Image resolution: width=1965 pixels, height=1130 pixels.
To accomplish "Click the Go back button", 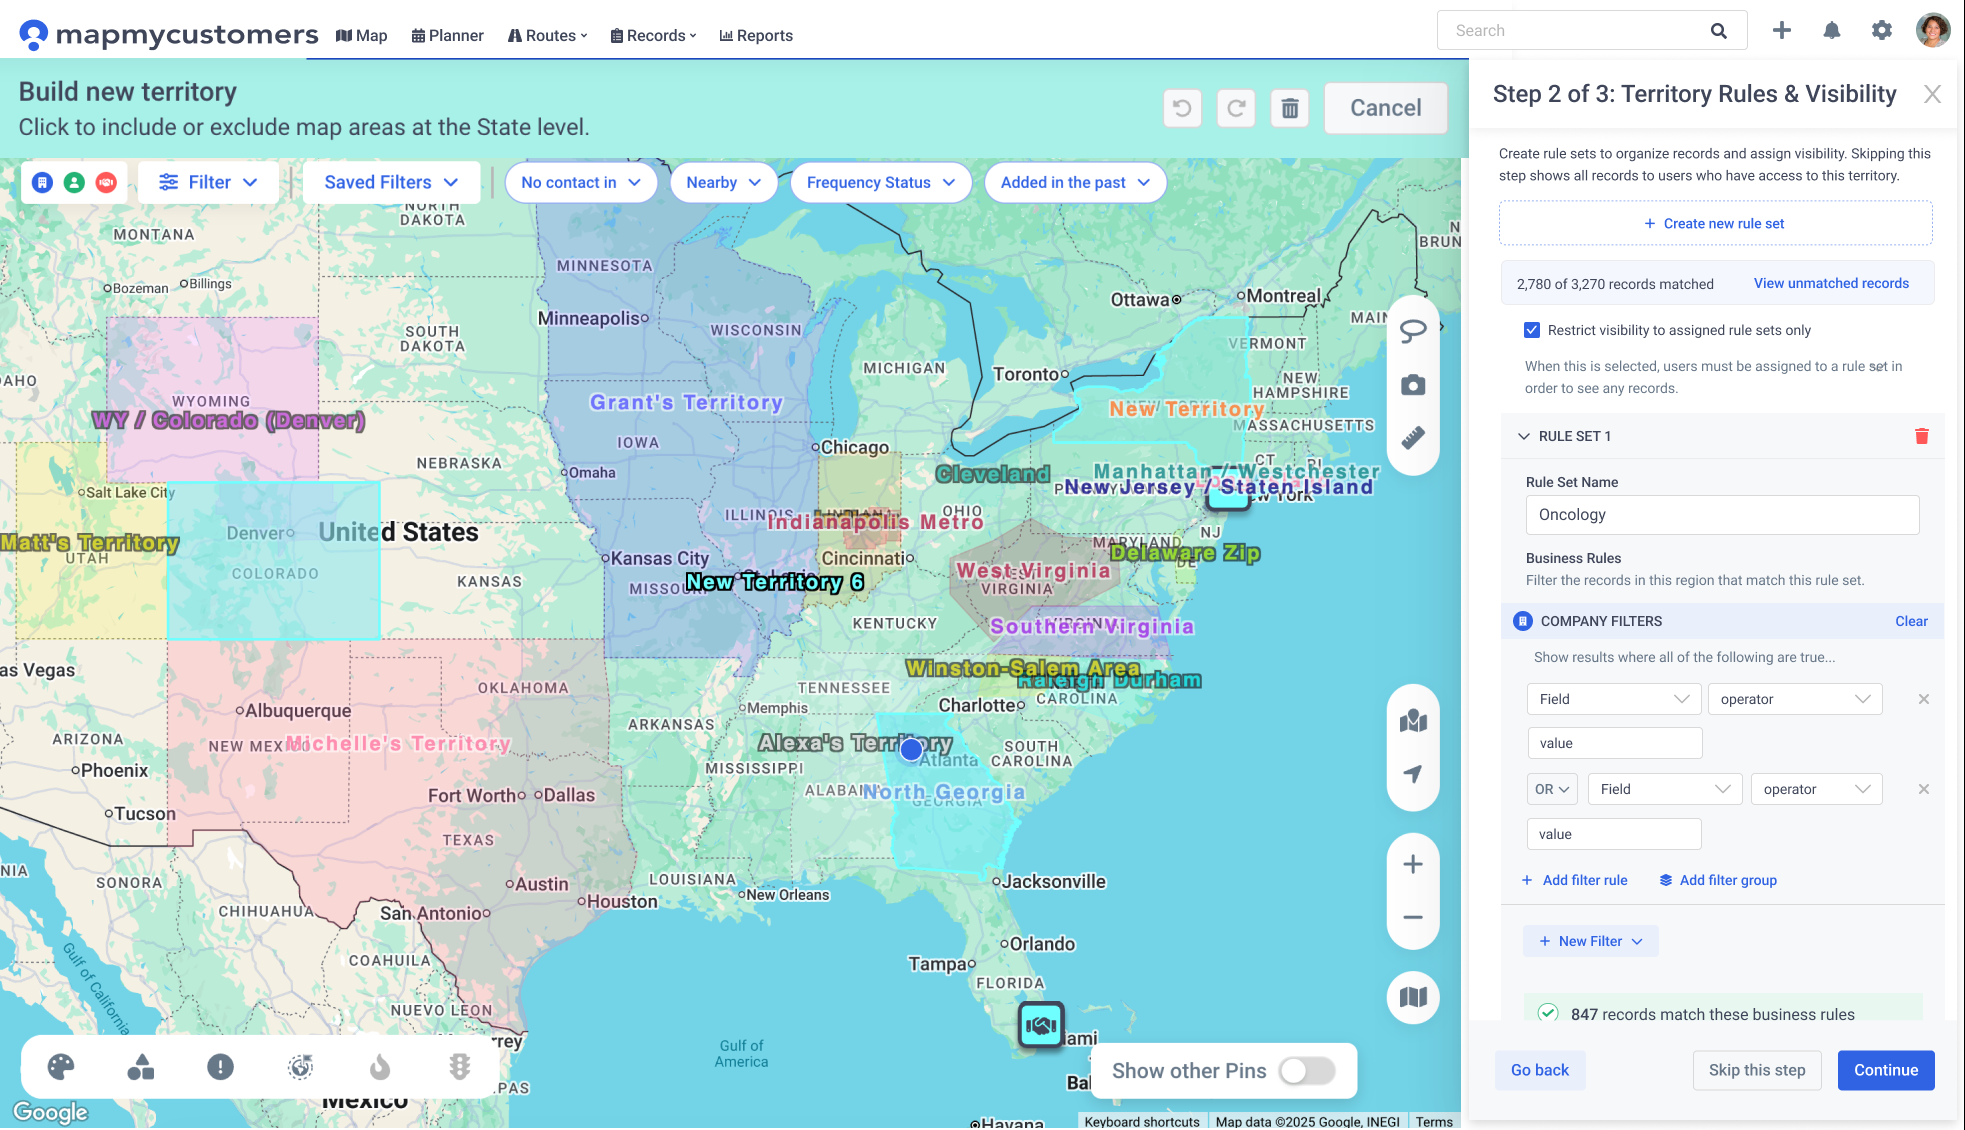I will [x=1539, y=1070].
